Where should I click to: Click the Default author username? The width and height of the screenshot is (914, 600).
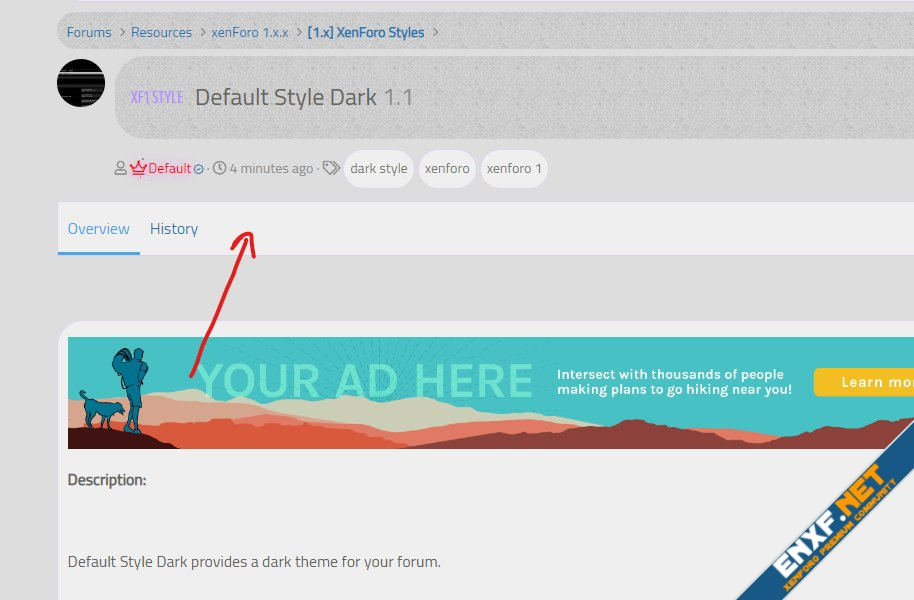click(x=169, y=169)
